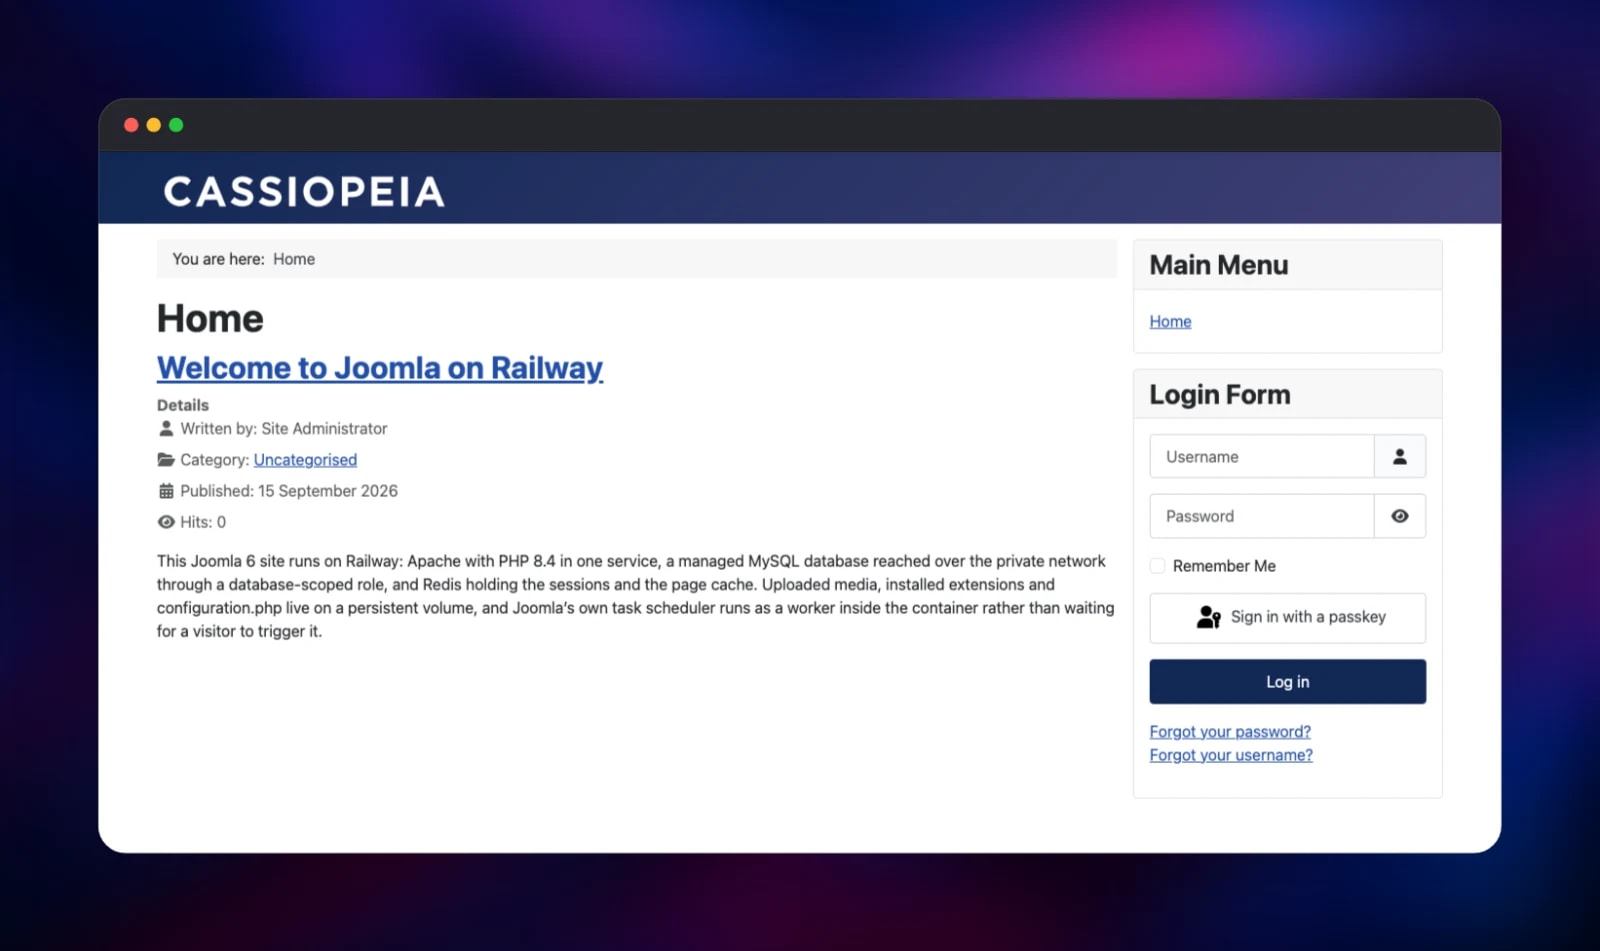This screenshot has width=1600, height=951.
Task: Focus the Username input field
Action: (x=1262, y=457)
